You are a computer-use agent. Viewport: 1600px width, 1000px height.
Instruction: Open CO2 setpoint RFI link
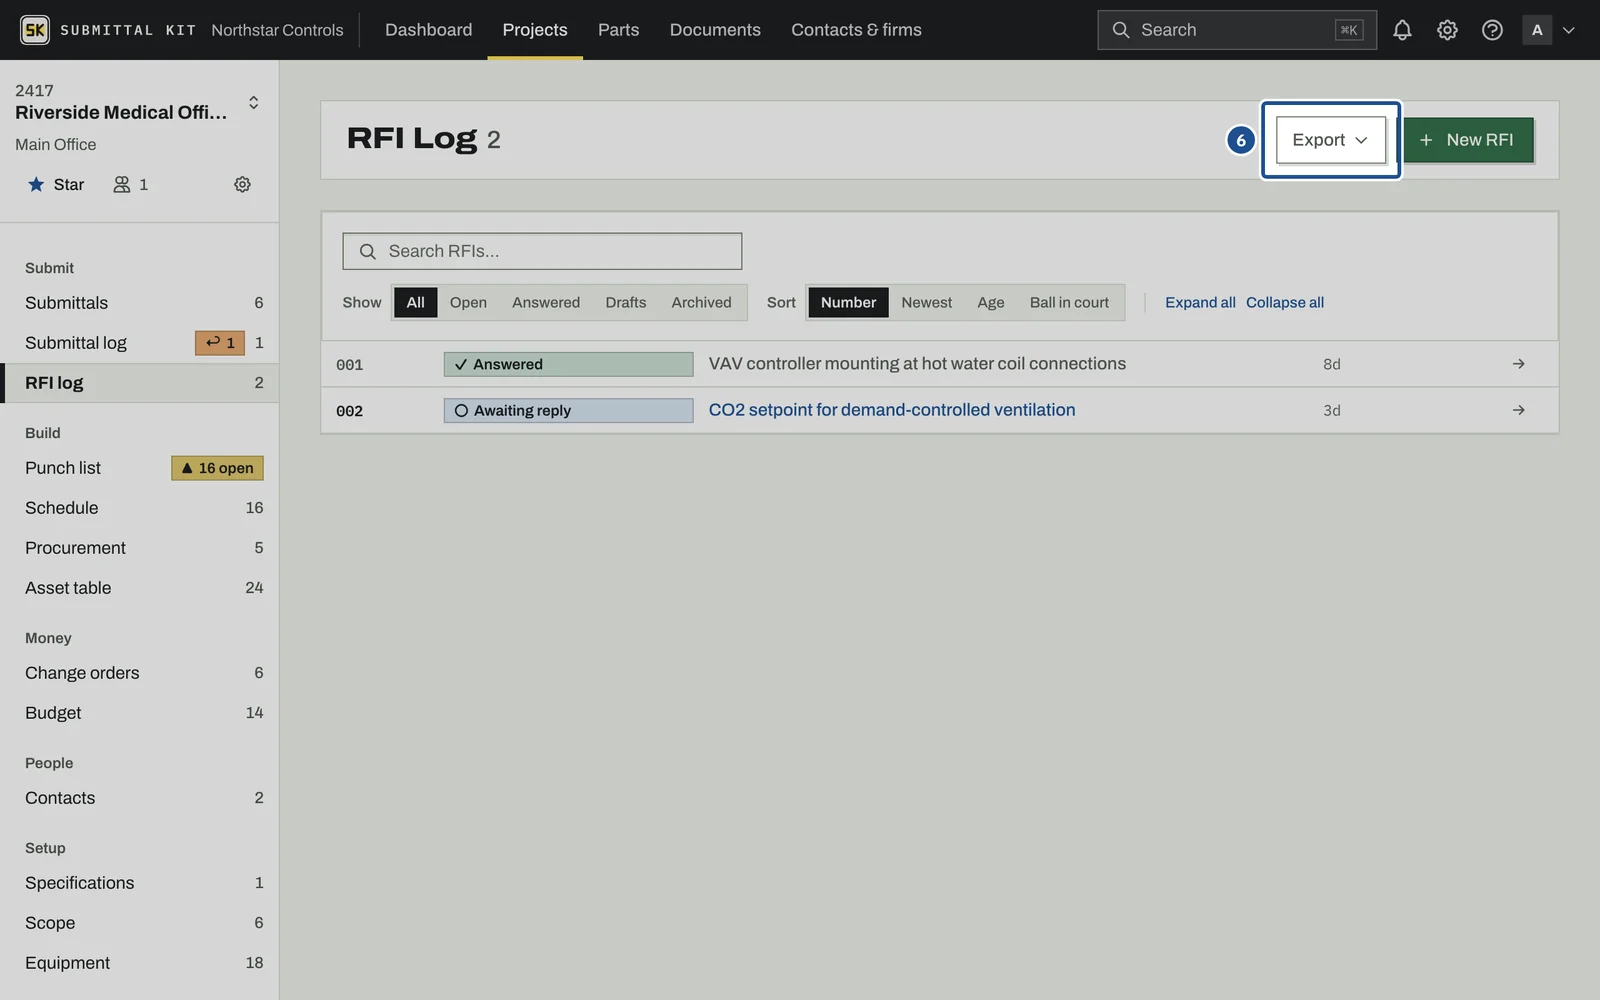click(892, 410)
